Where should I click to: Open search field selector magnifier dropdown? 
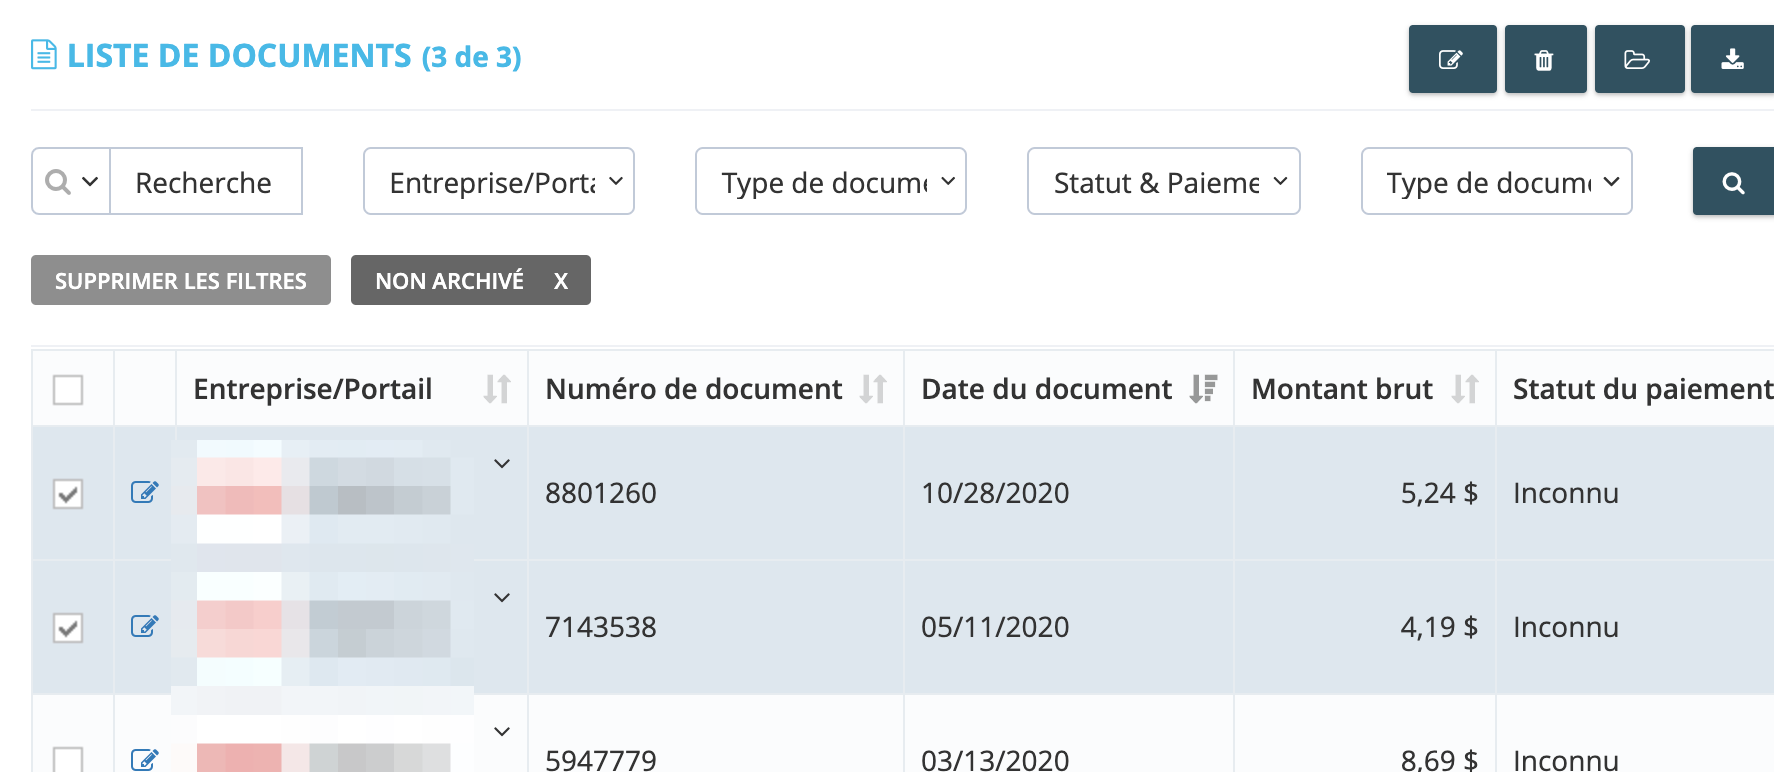[x=71, y=182]
